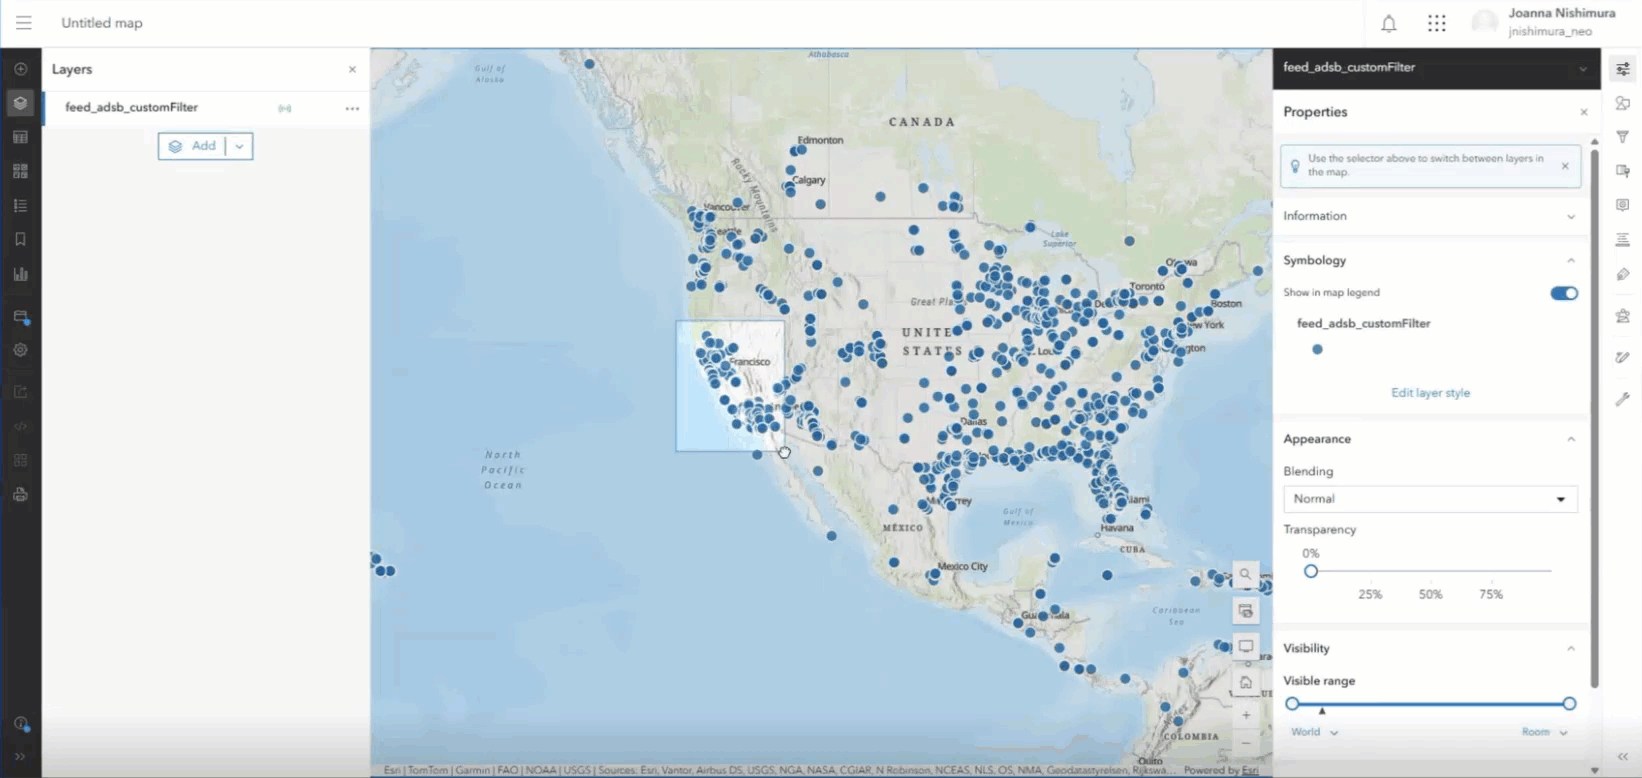Screen dimensions: 1642x778
Task: Close the Properties panel
Action: pyautogui.click(x=1583, y=112)
